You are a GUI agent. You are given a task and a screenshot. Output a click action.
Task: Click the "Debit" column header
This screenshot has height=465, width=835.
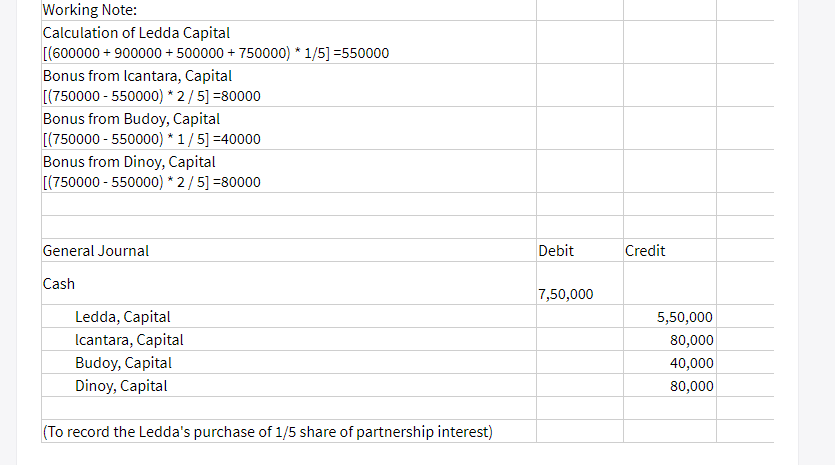(556, 251)
